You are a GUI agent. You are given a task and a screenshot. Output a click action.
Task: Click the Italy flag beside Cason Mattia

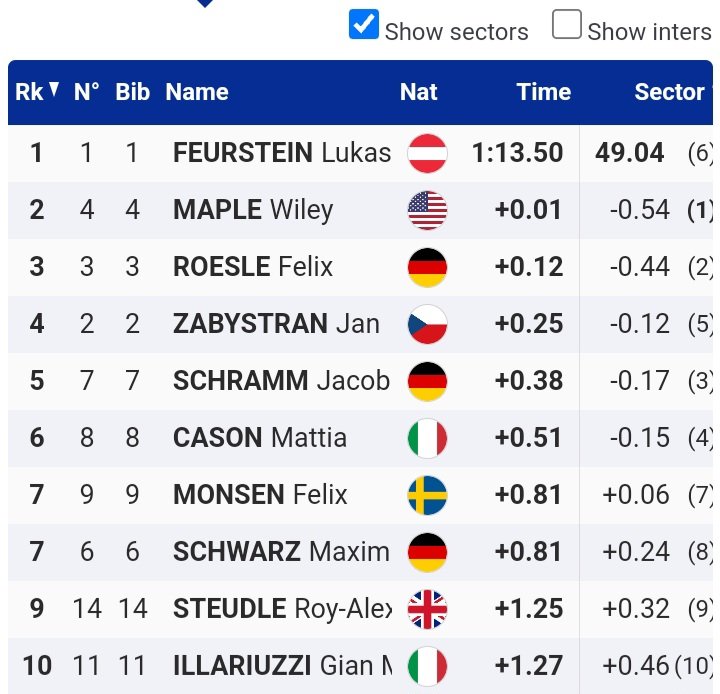click(427, 438)
